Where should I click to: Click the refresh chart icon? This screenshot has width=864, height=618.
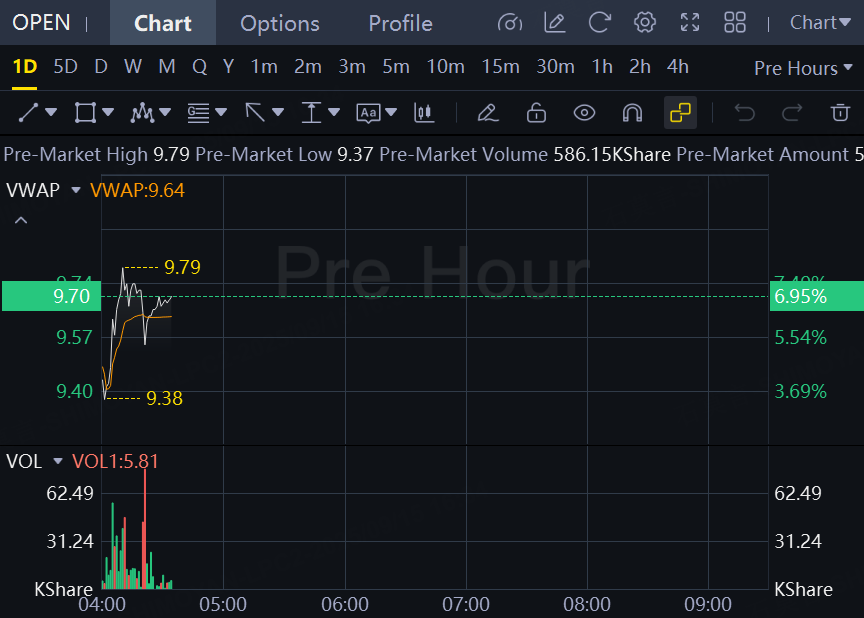pyautogui.click(x=600, y=23)
